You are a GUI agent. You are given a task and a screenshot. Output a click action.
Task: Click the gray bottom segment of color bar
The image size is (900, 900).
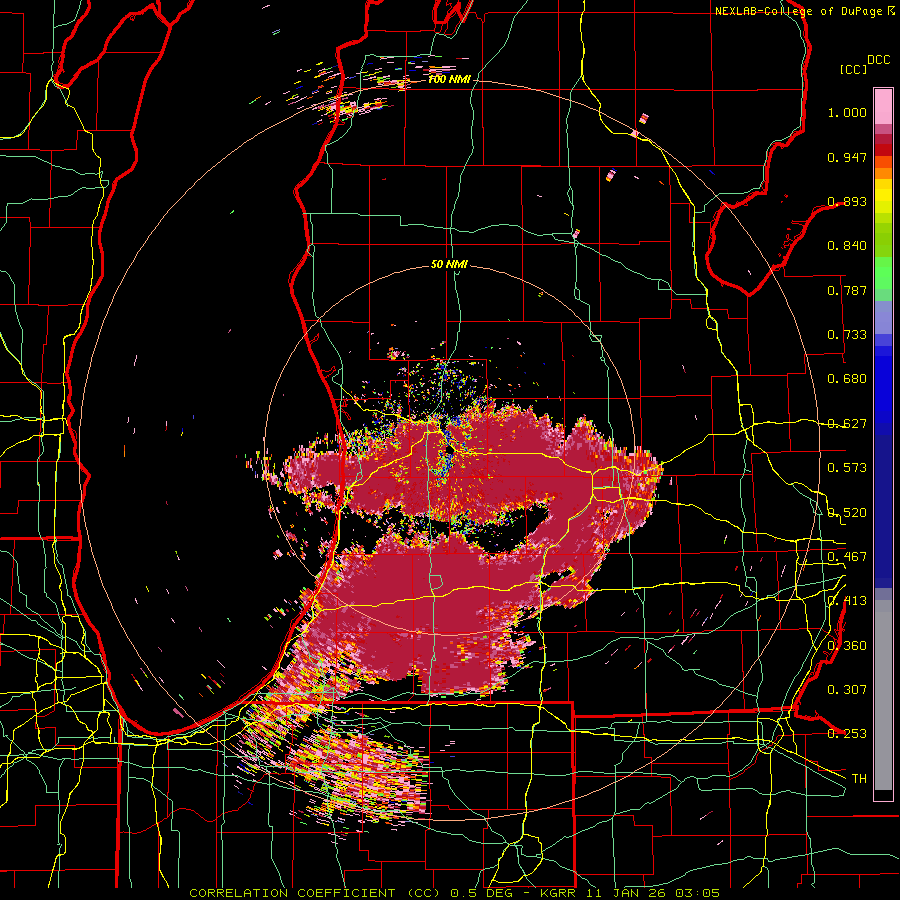click(x=883, y=695)
